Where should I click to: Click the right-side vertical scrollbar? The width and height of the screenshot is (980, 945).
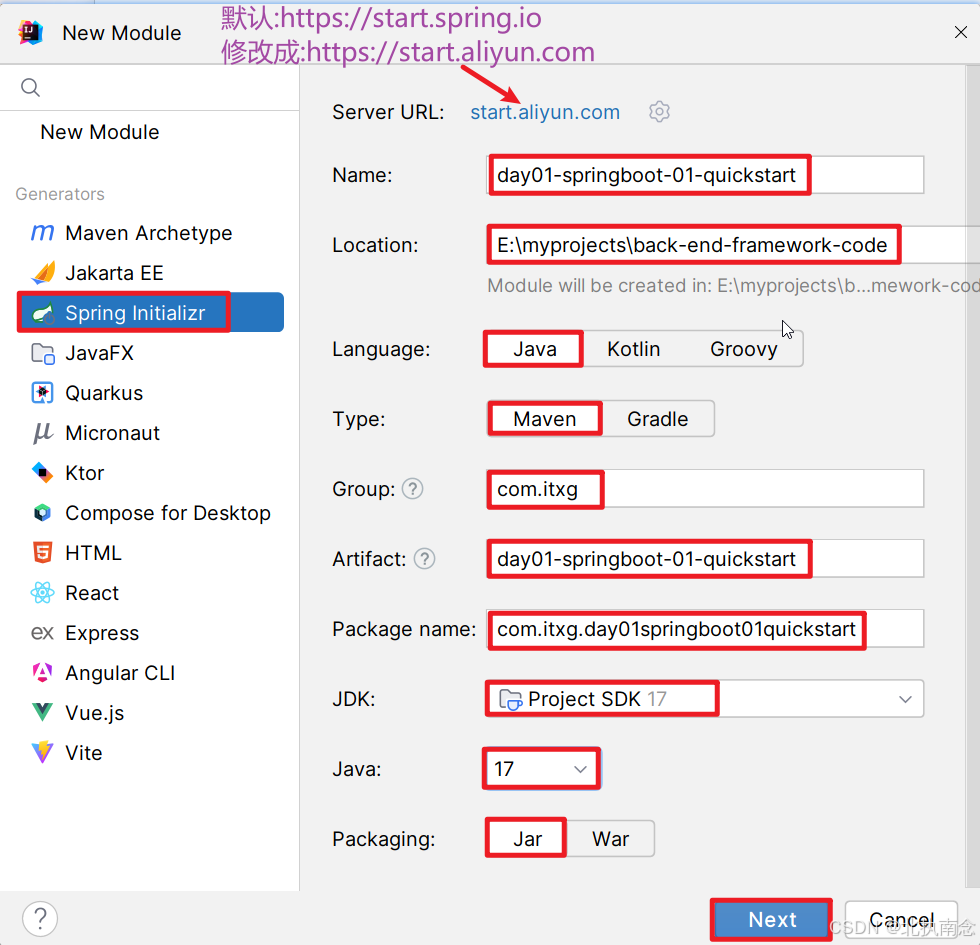(972, 476)
